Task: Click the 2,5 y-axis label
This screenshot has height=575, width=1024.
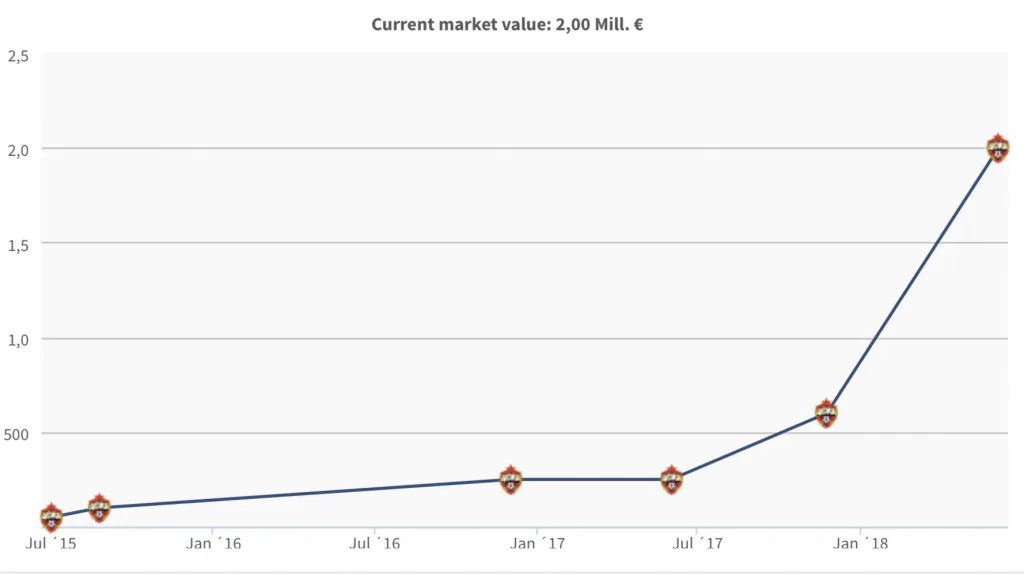Action: click(17, 56)
